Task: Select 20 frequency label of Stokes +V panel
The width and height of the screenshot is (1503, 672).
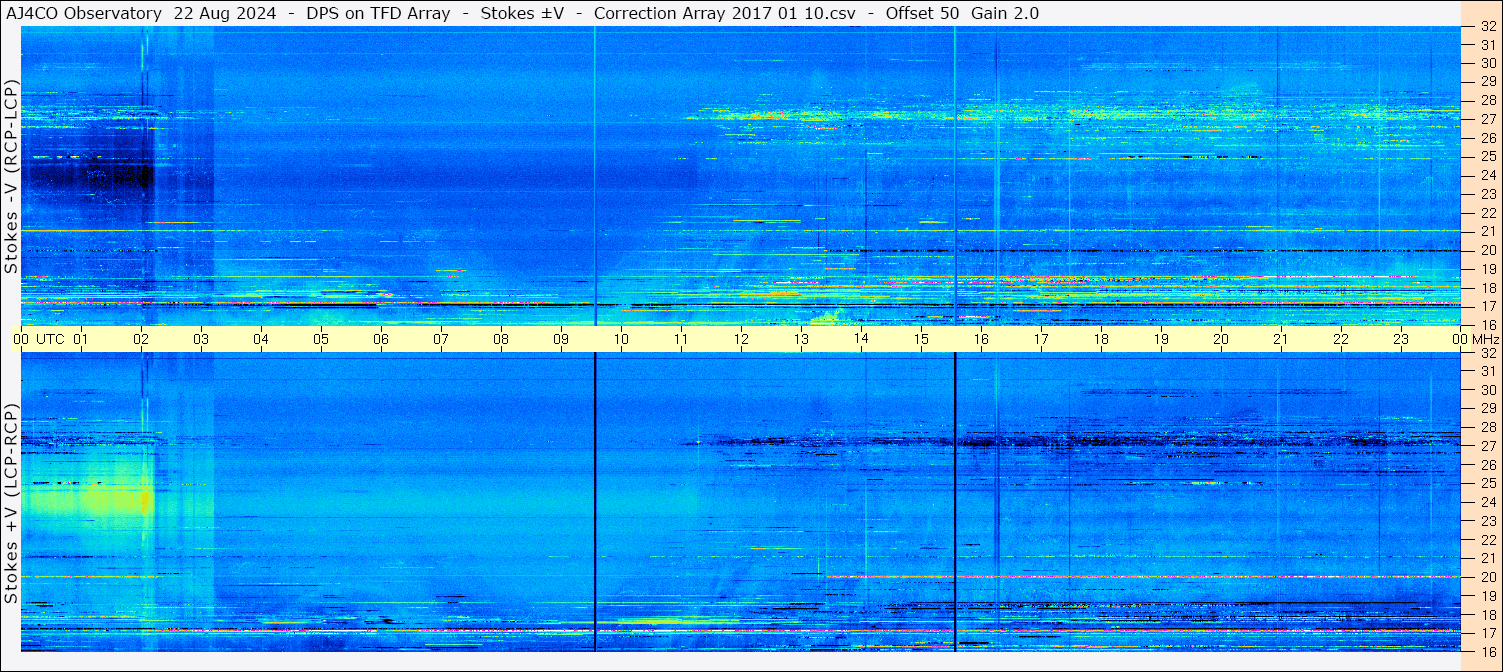Action: click(x=1487, y=577)
